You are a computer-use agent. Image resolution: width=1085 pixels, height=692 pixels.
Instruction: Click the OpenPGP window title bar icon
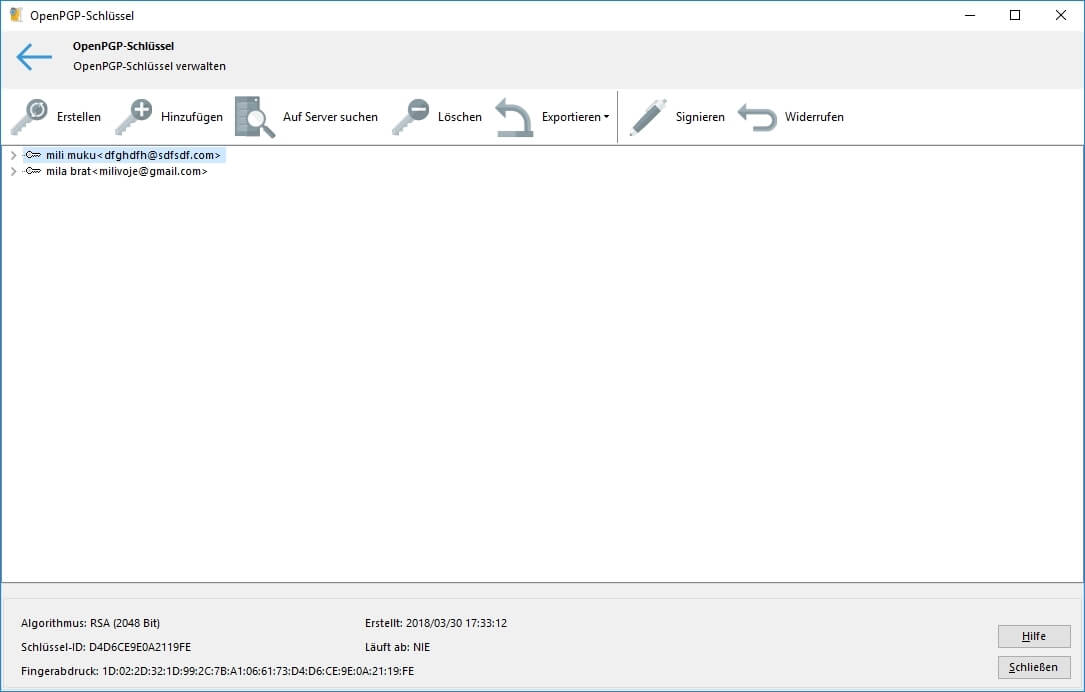click(16, 15)
